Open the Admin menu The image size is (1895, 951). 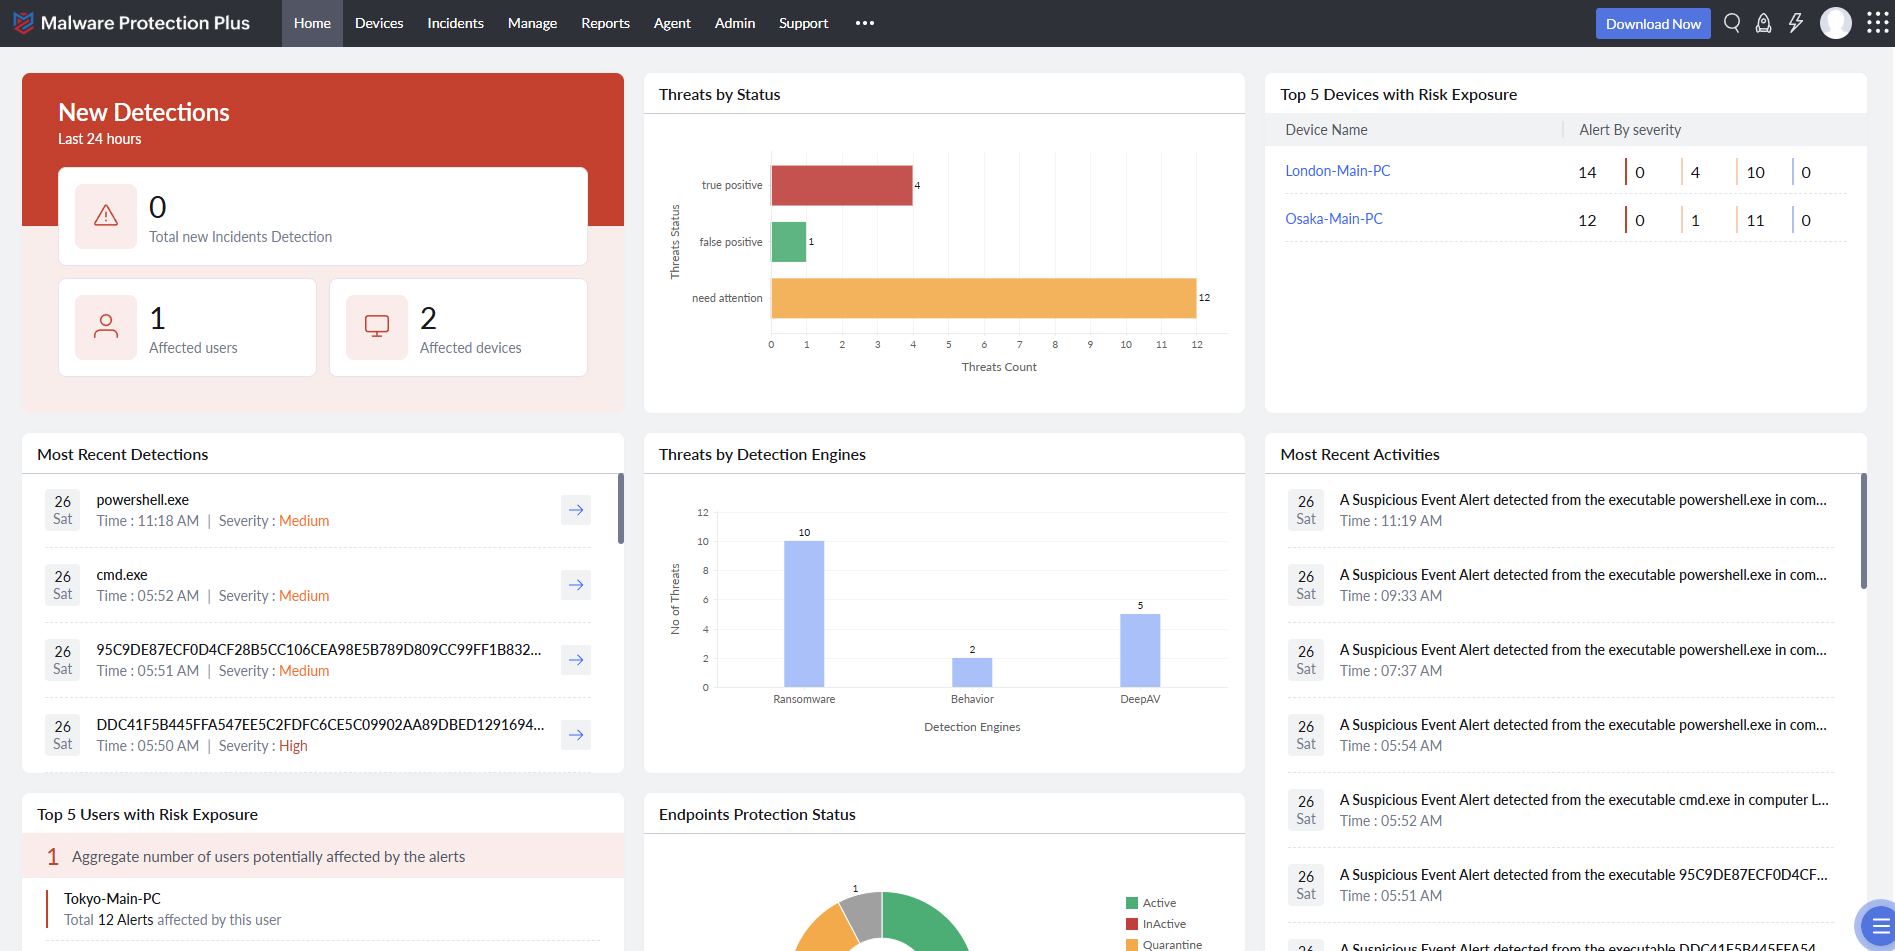[x=735, y=23]
